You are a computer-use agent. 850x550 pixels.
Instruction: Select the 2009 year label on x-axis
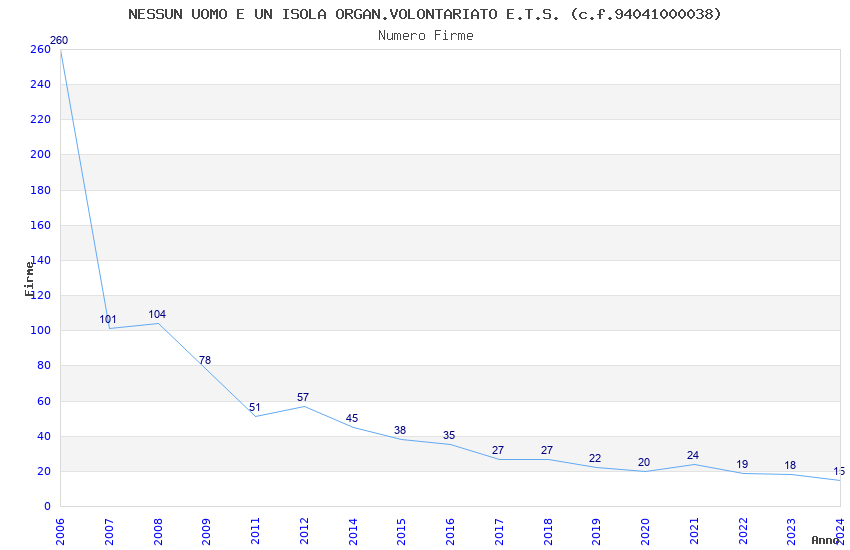207,531
